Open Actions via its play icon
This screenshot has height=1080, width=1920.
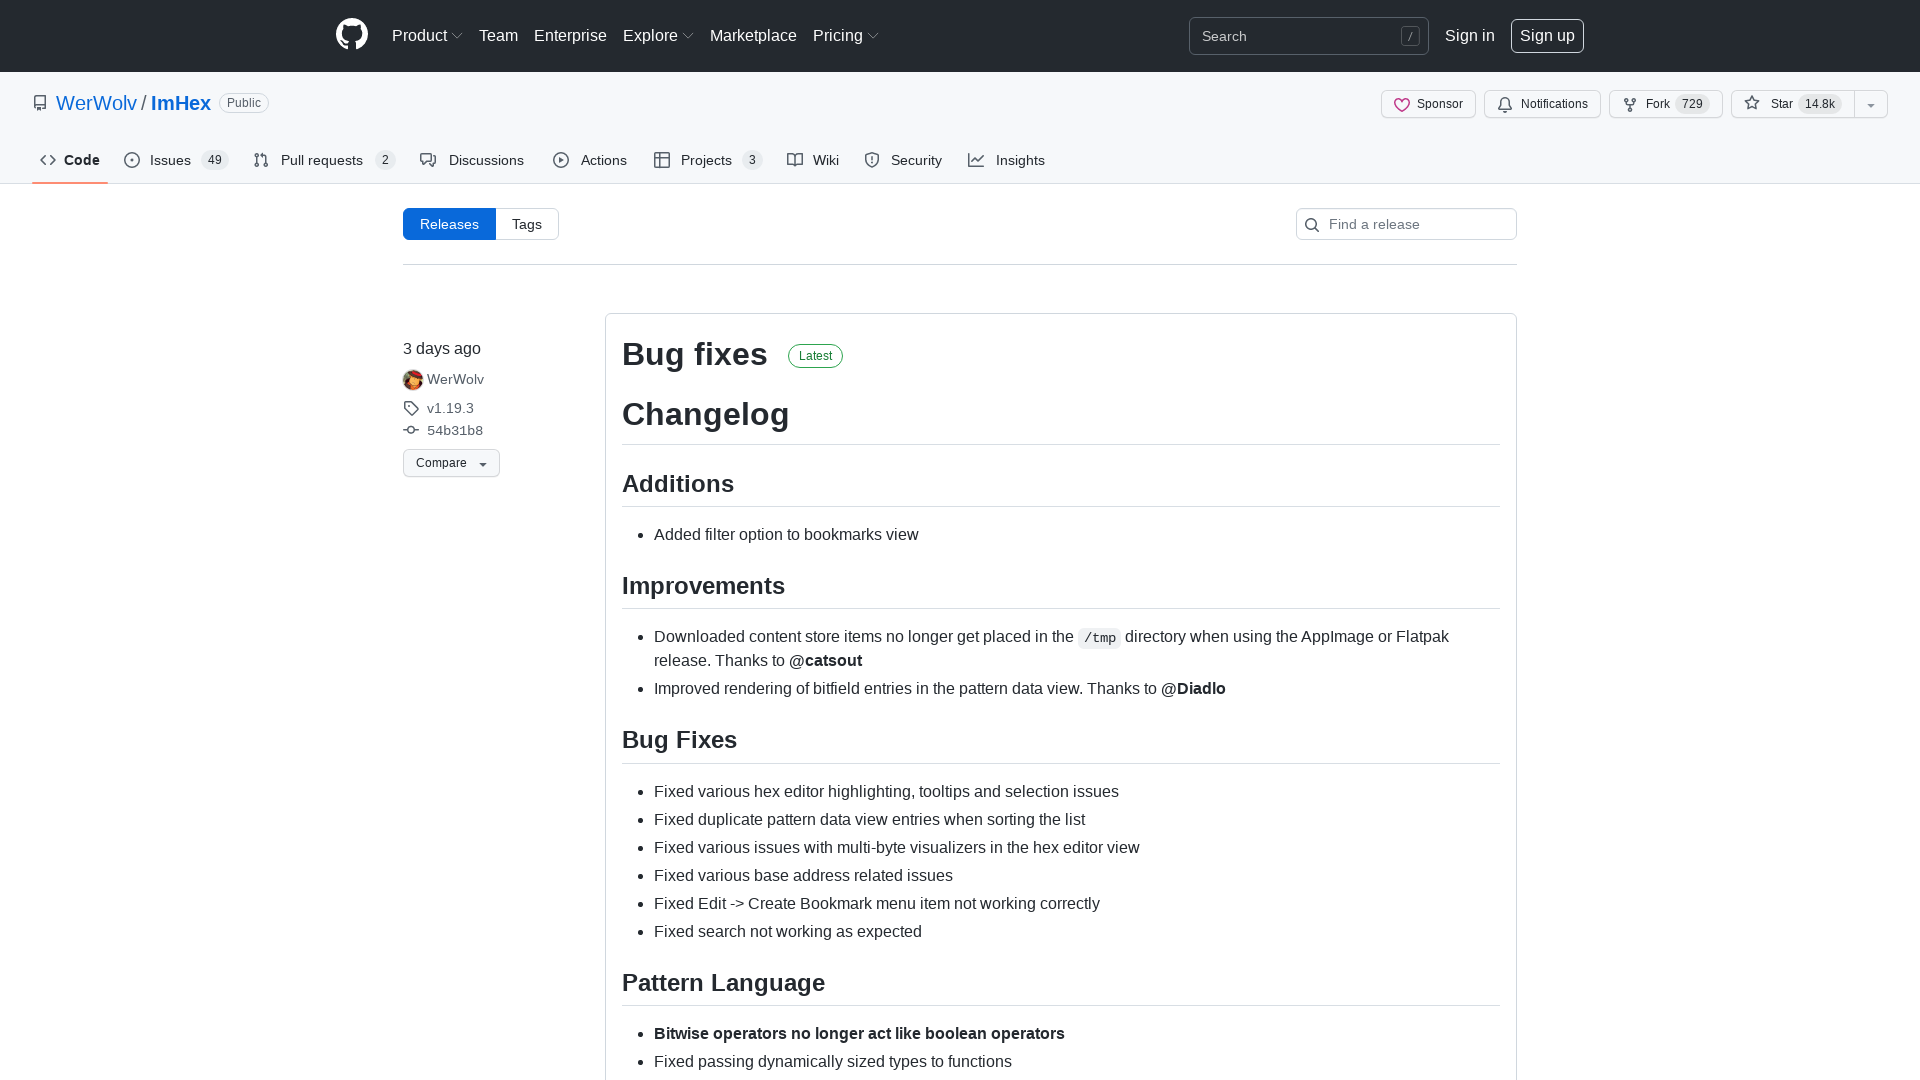point(561,160)
